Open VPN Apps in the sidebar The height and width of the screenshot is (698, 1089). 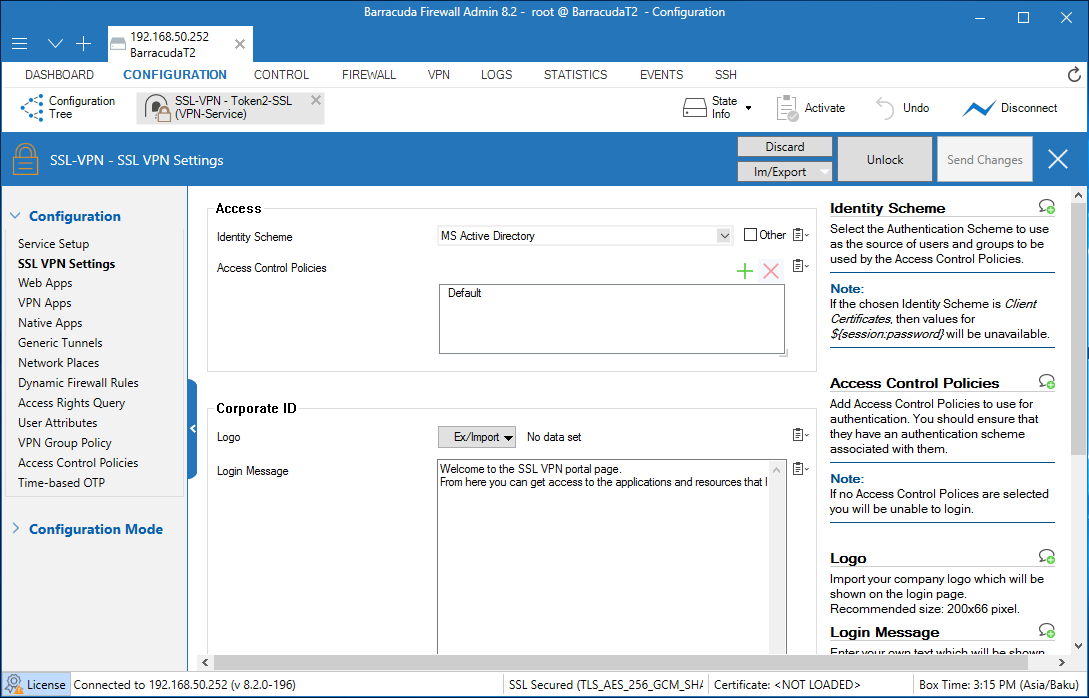[44, 303]
